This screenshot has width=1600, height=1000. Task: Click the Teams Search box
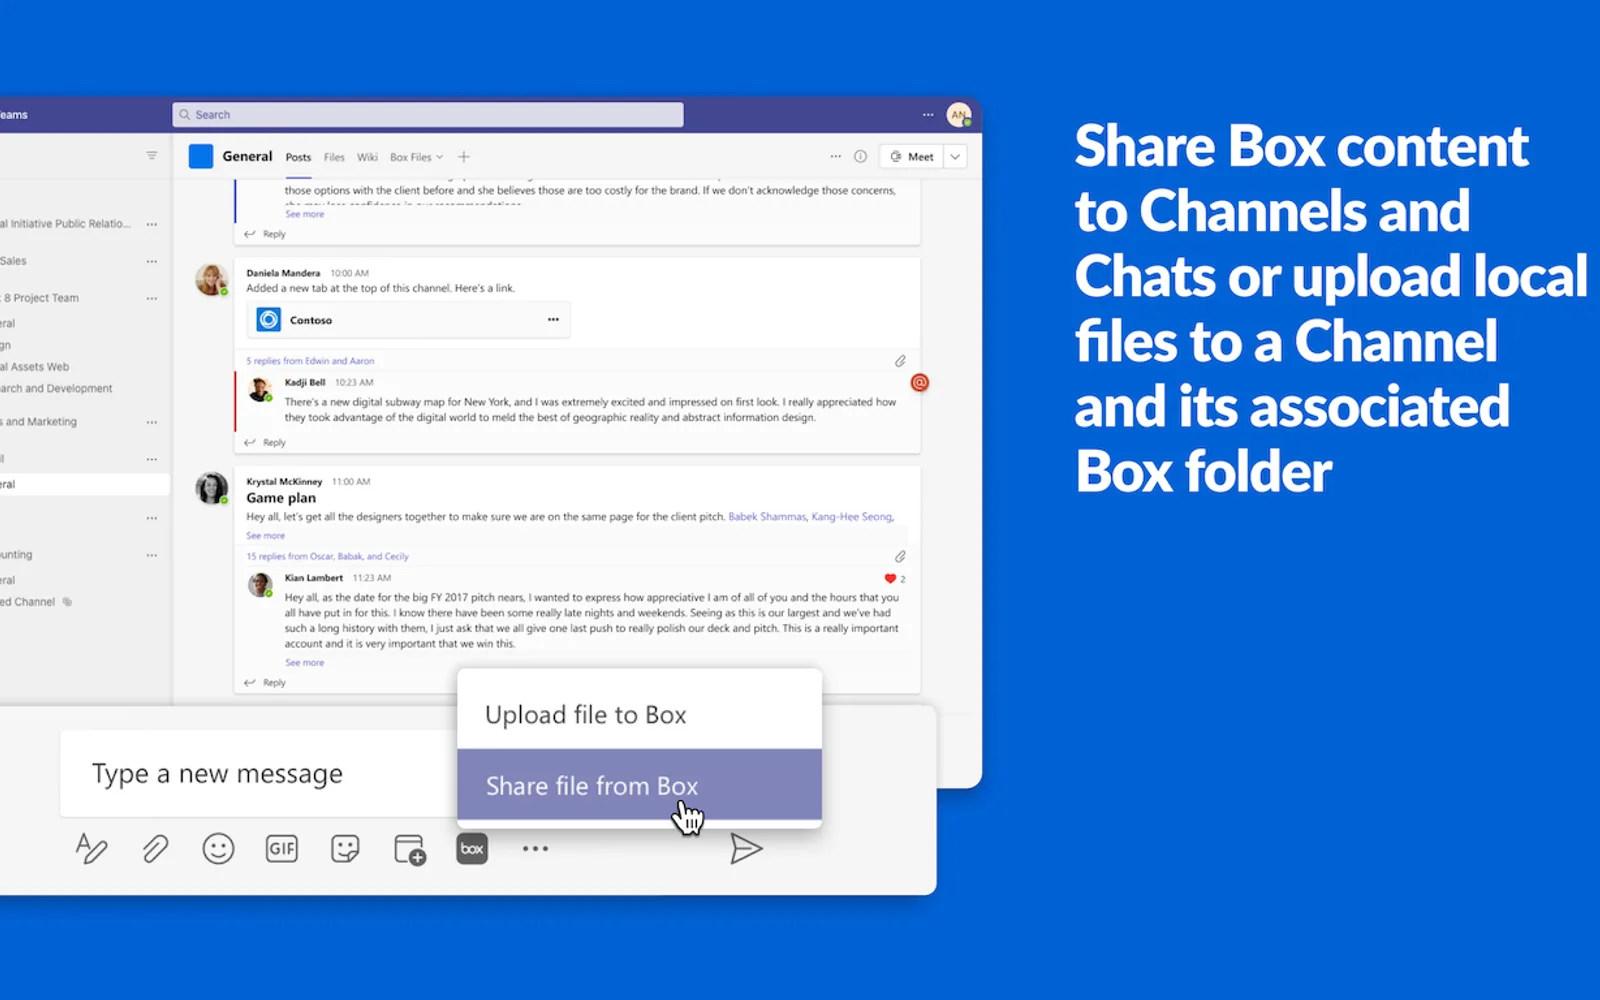click(x=428, y=115)
